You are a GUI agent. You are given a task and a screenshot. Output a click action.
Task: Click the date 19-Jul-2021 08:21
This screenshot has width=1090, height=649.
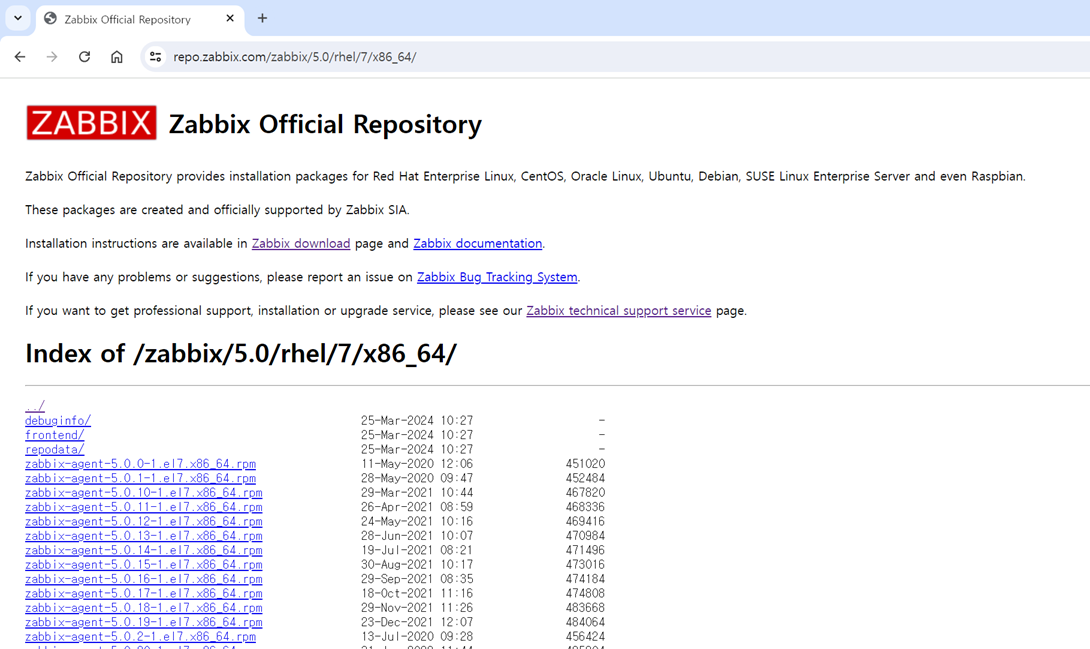coord(416,550)
